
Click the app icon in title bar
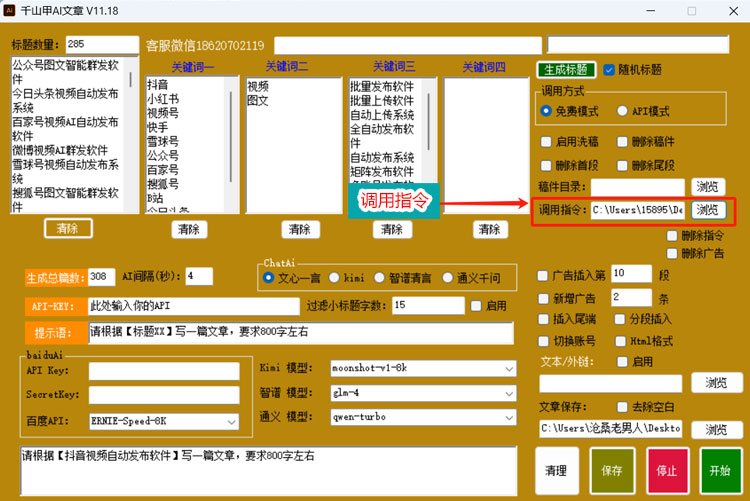(x=9, y=10)
